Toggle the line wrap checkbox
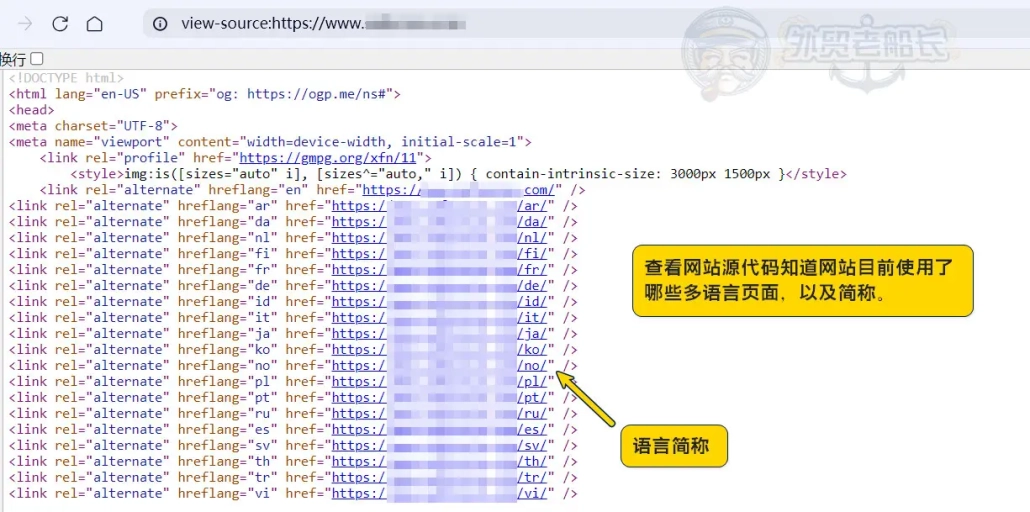The image size is (1030, 512). point(37,59)
